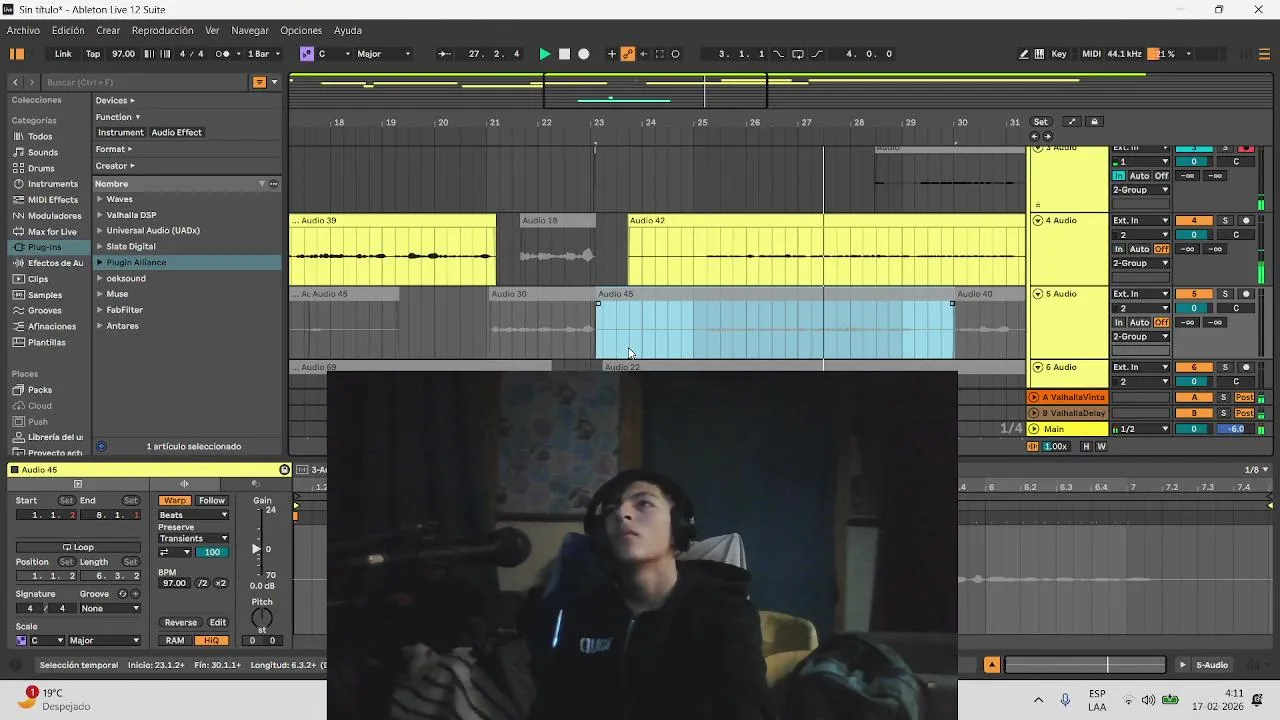Open the root note C dropdown in control bar

coord(334,54)
